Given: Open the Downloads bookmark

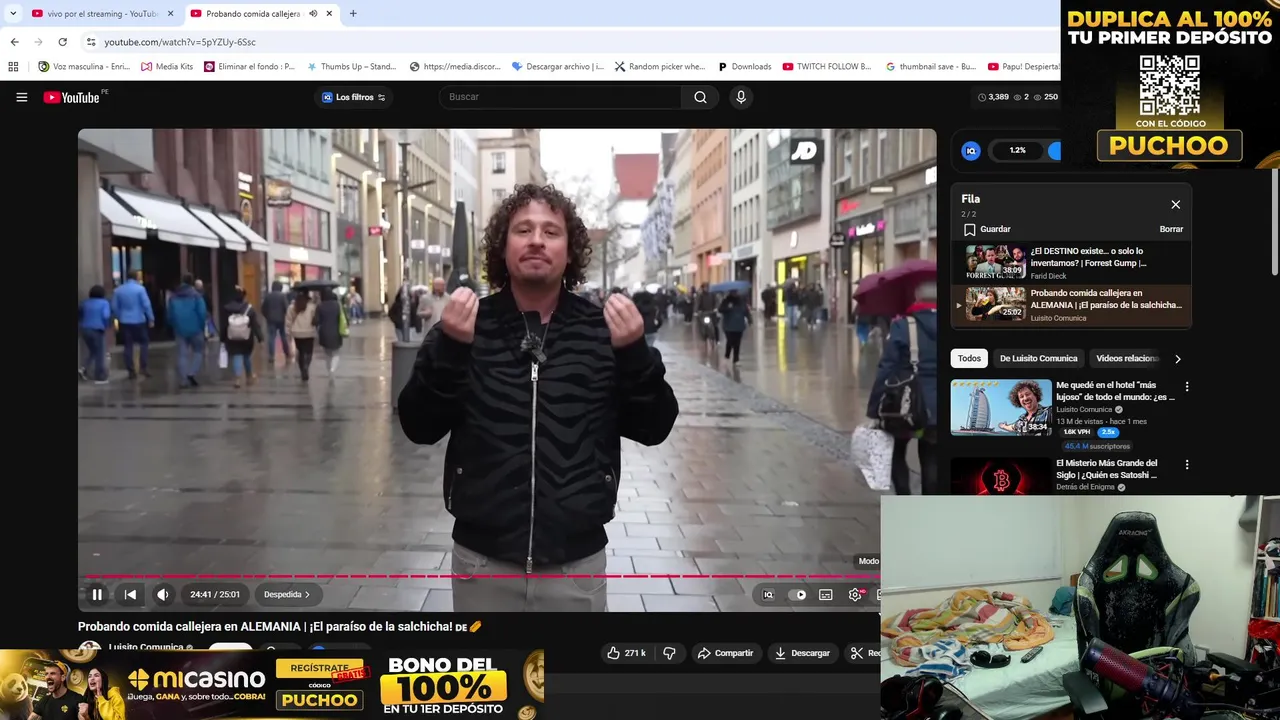Looking at the screenshot, I should pos(745,67).
